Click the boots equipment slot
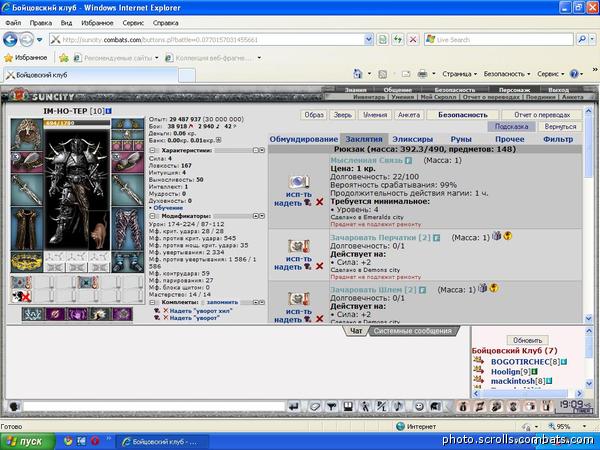 click(x=127, y=262)
